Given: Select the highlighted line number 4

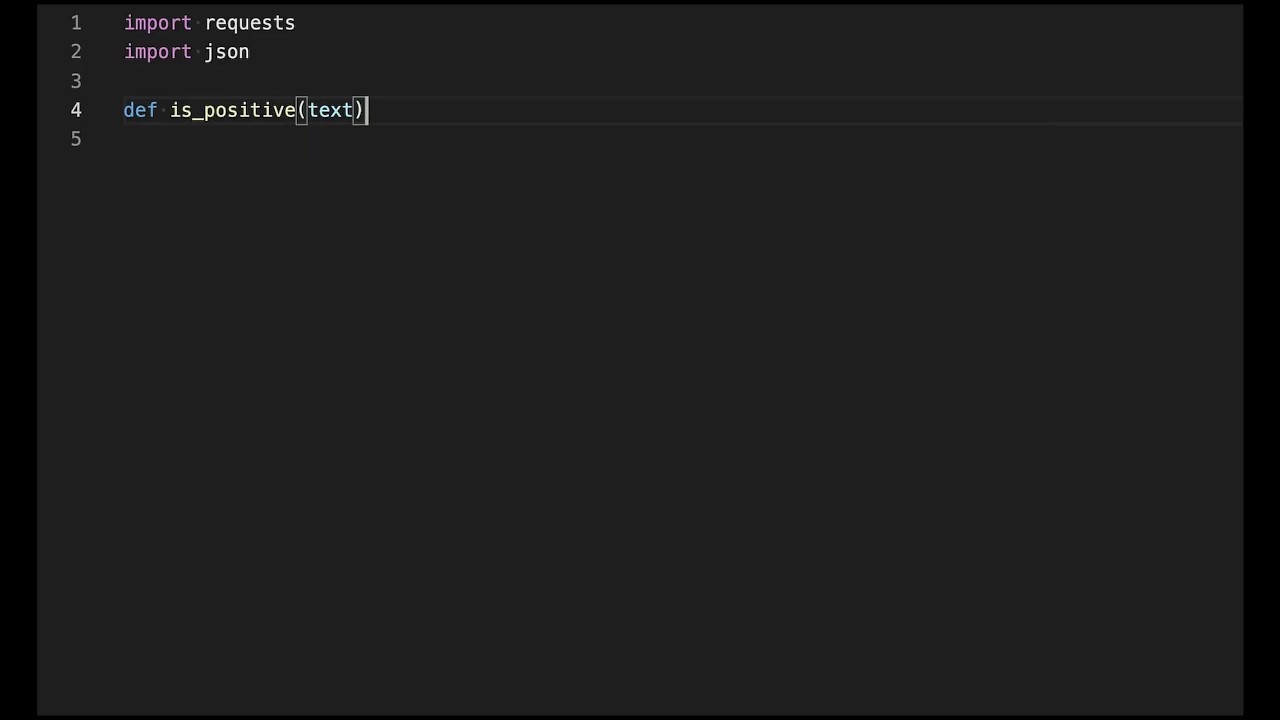Looking at the screenshot, I should [x=76, y=110].
